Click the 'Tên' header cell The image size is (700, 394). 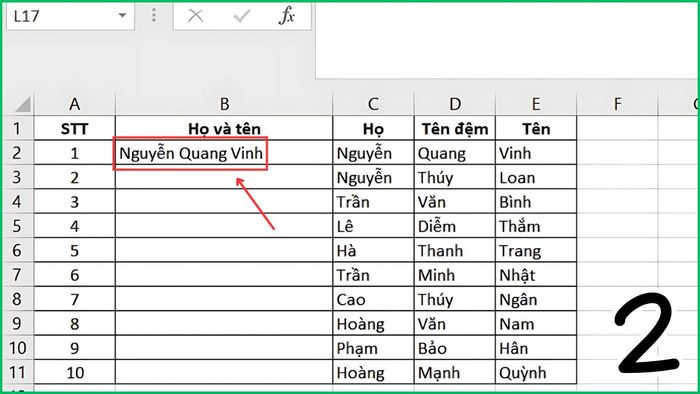[536, 129]
